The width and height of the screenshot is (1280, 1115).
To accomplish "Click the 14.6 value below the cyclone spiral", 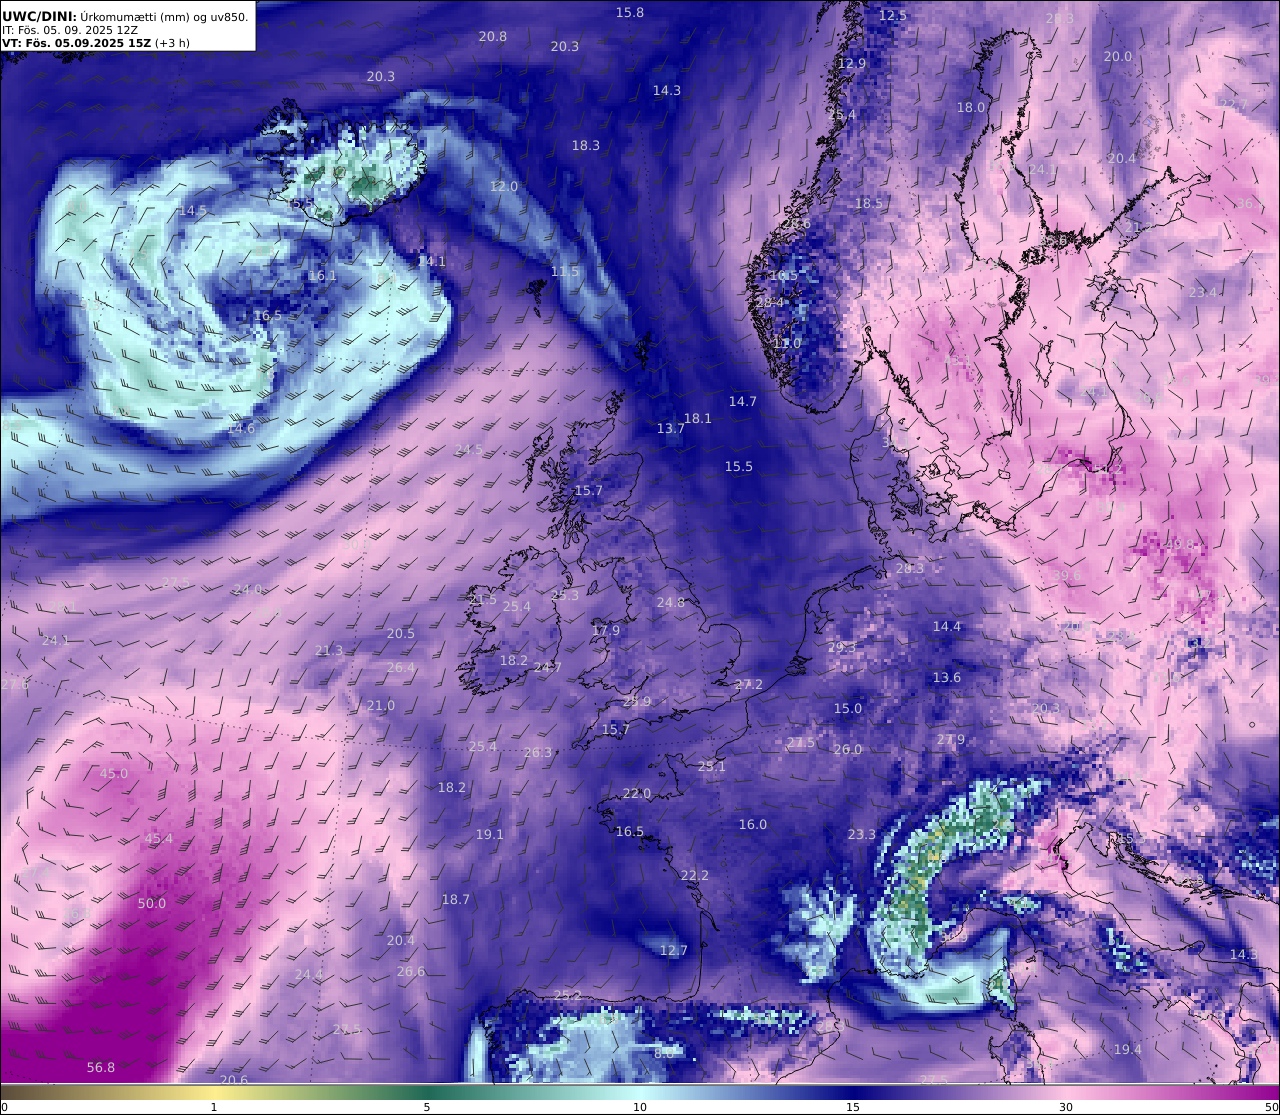I will click(241, 429).
